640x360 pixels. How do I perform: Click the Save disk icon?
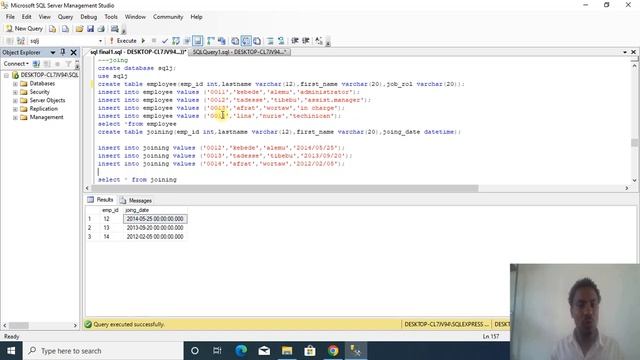pyautogui.click(x=90, y=29)
